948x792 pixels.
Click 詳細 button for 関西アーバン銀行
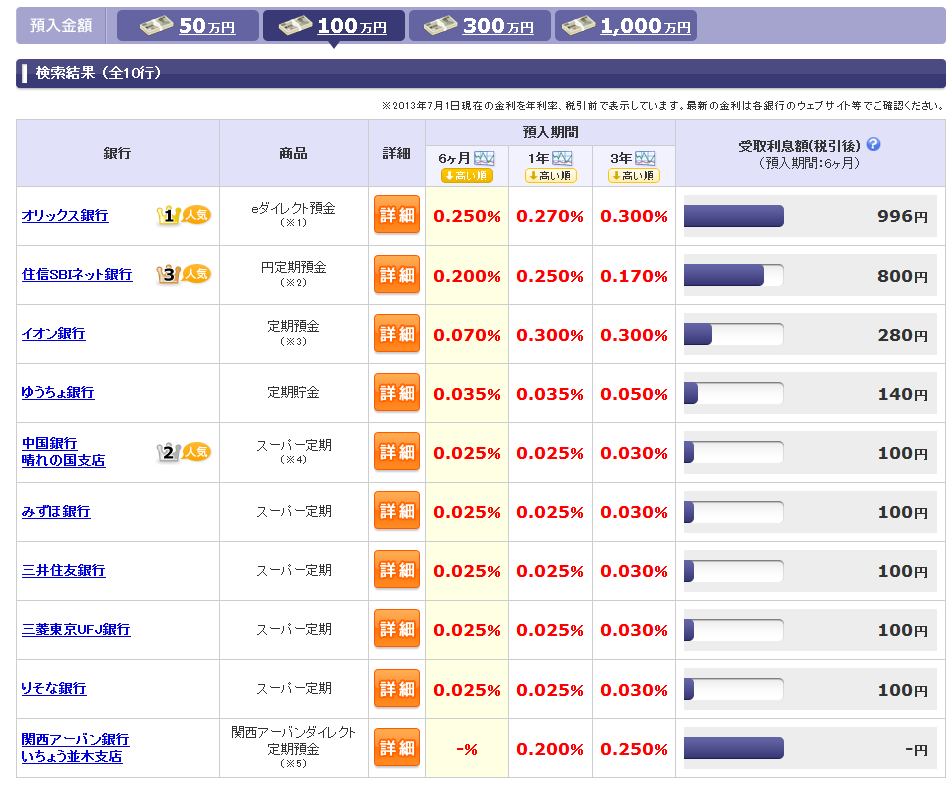coord(397,747)
